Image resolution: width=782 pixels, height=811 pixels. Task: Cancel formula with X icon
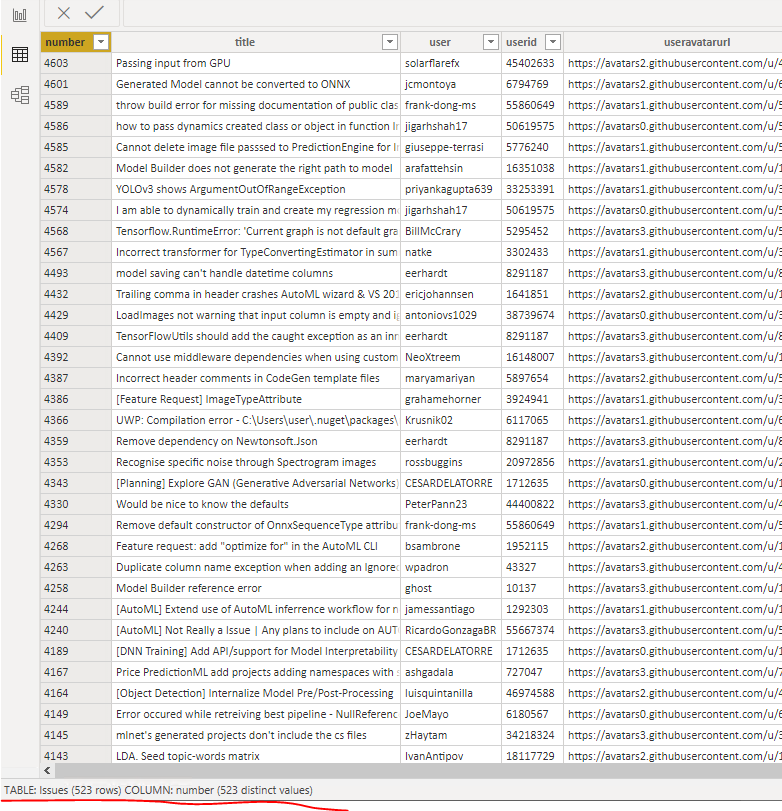pos(64,13)
